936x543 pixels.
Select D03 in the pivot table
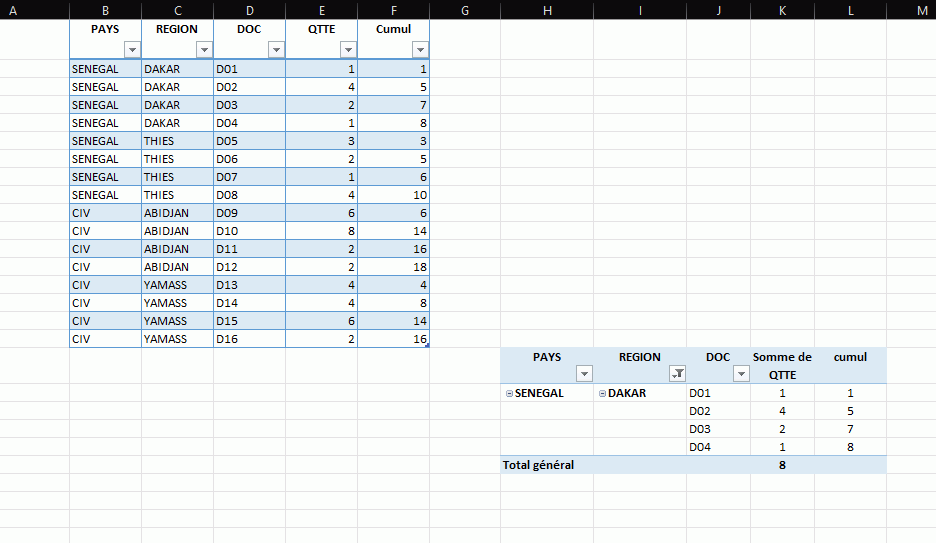[x=719, y=429]
